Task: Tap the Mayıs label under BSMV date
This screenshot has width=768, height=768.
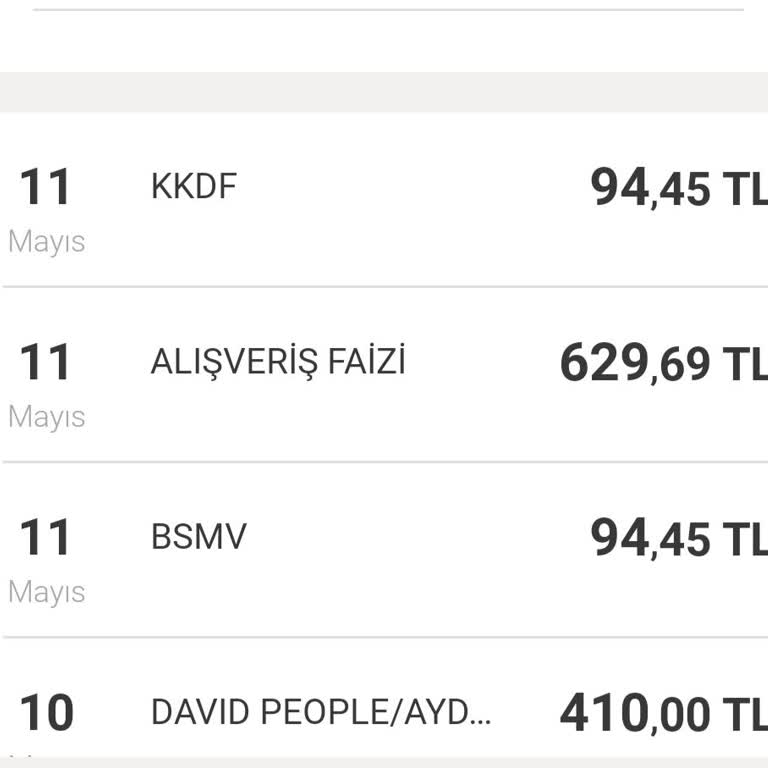Action: 46,592
